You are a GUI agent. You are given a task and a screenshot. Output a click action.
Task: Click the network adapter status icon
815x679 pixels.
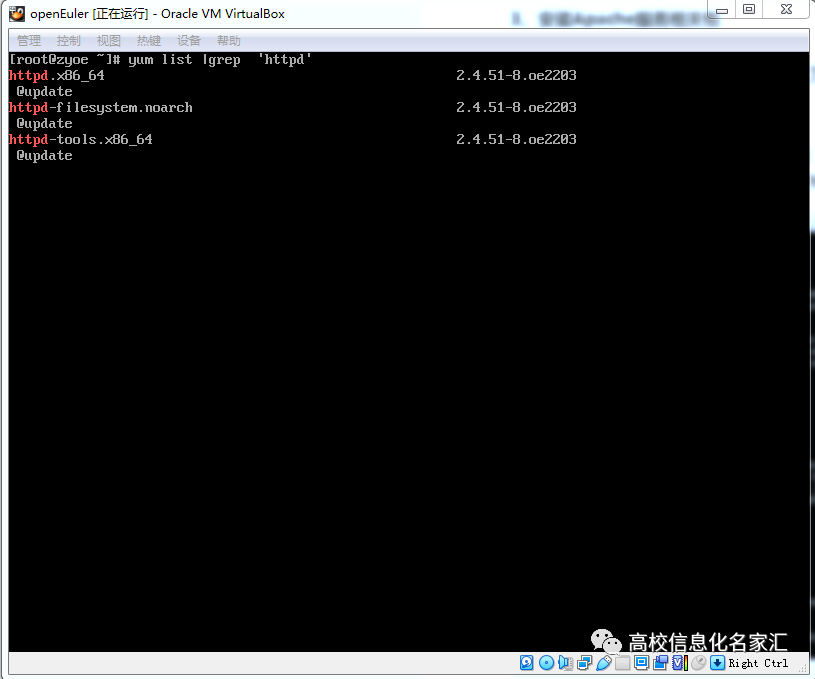[583, 663]
